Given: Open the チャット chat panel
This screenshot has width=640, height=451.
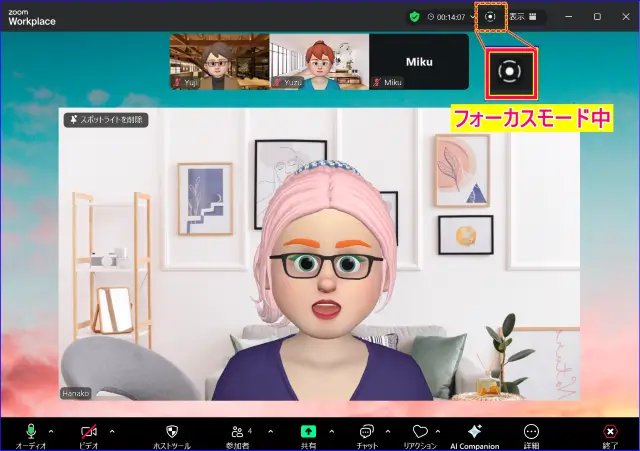Looking at the screenshot, I should click(x=367, y=431).
